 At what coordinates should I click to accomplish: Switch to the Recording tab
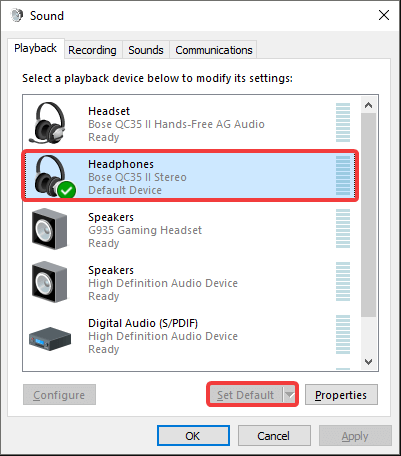92,50
